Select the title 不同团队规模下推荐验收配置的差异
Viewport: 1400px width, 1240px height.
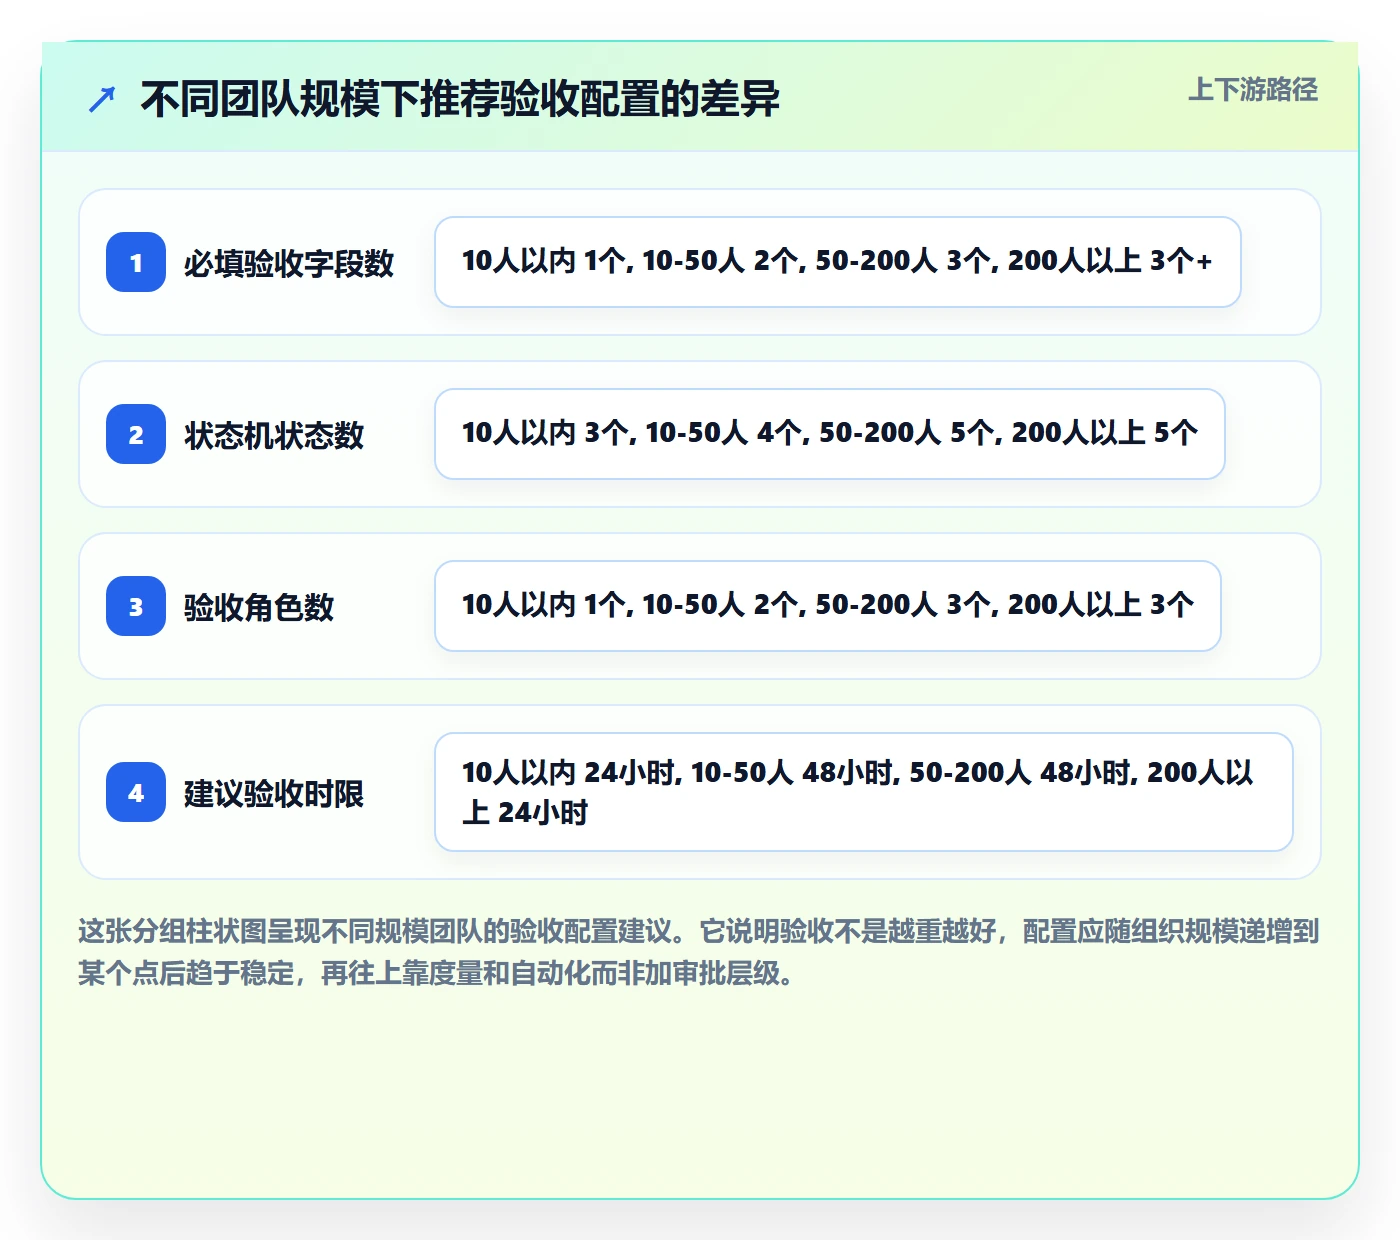tap(460, 99)
